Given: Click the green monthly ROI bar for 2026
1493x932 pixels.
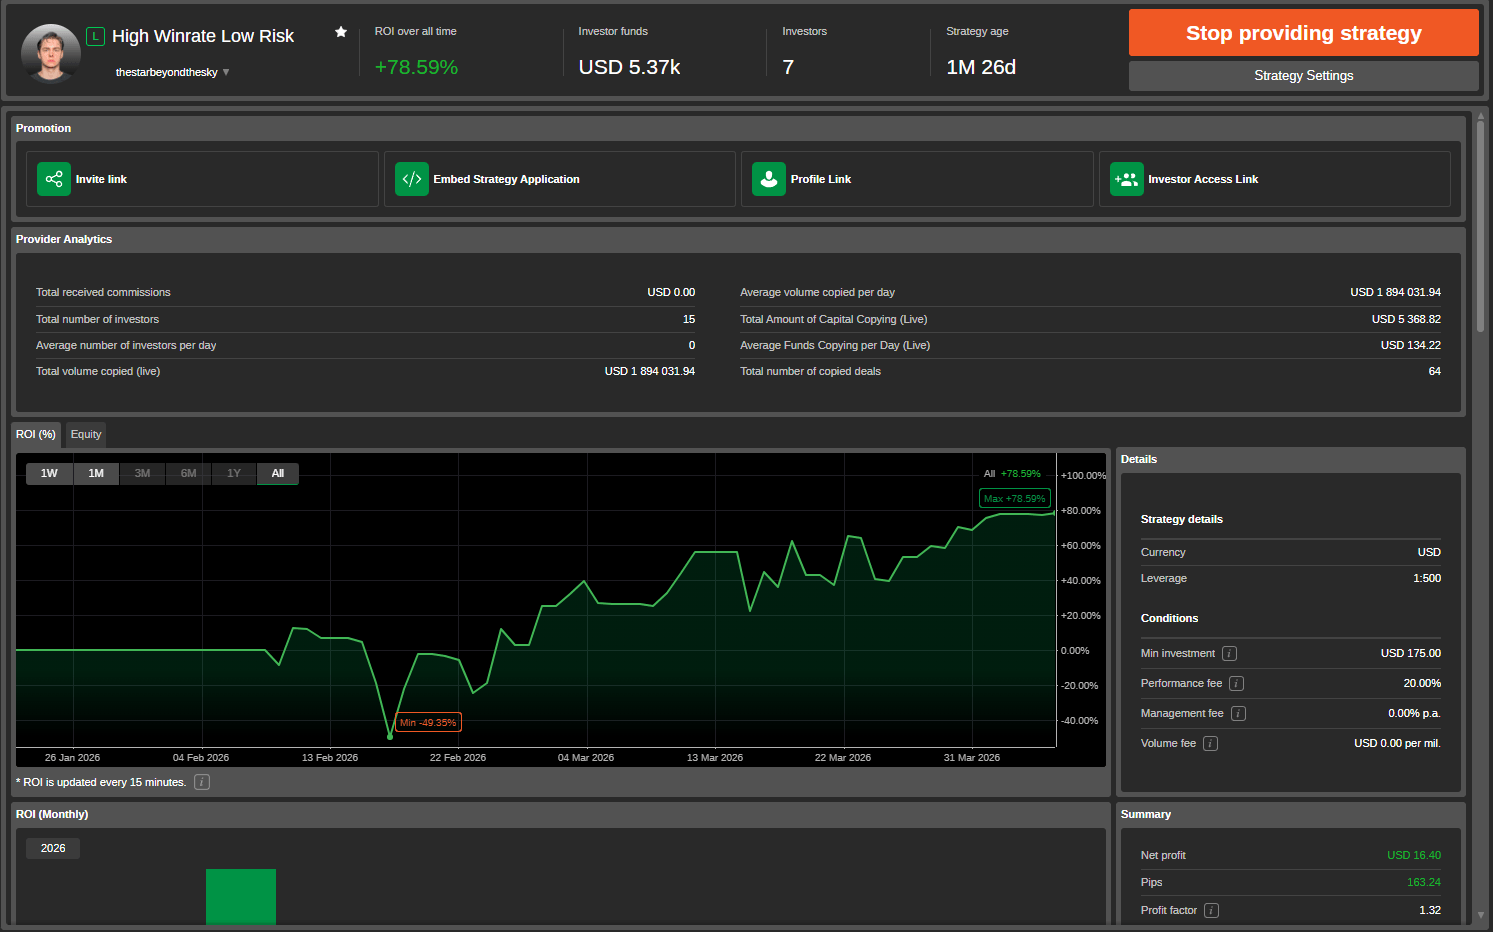Looking at the screenshot, I should (x=240, y=897).
